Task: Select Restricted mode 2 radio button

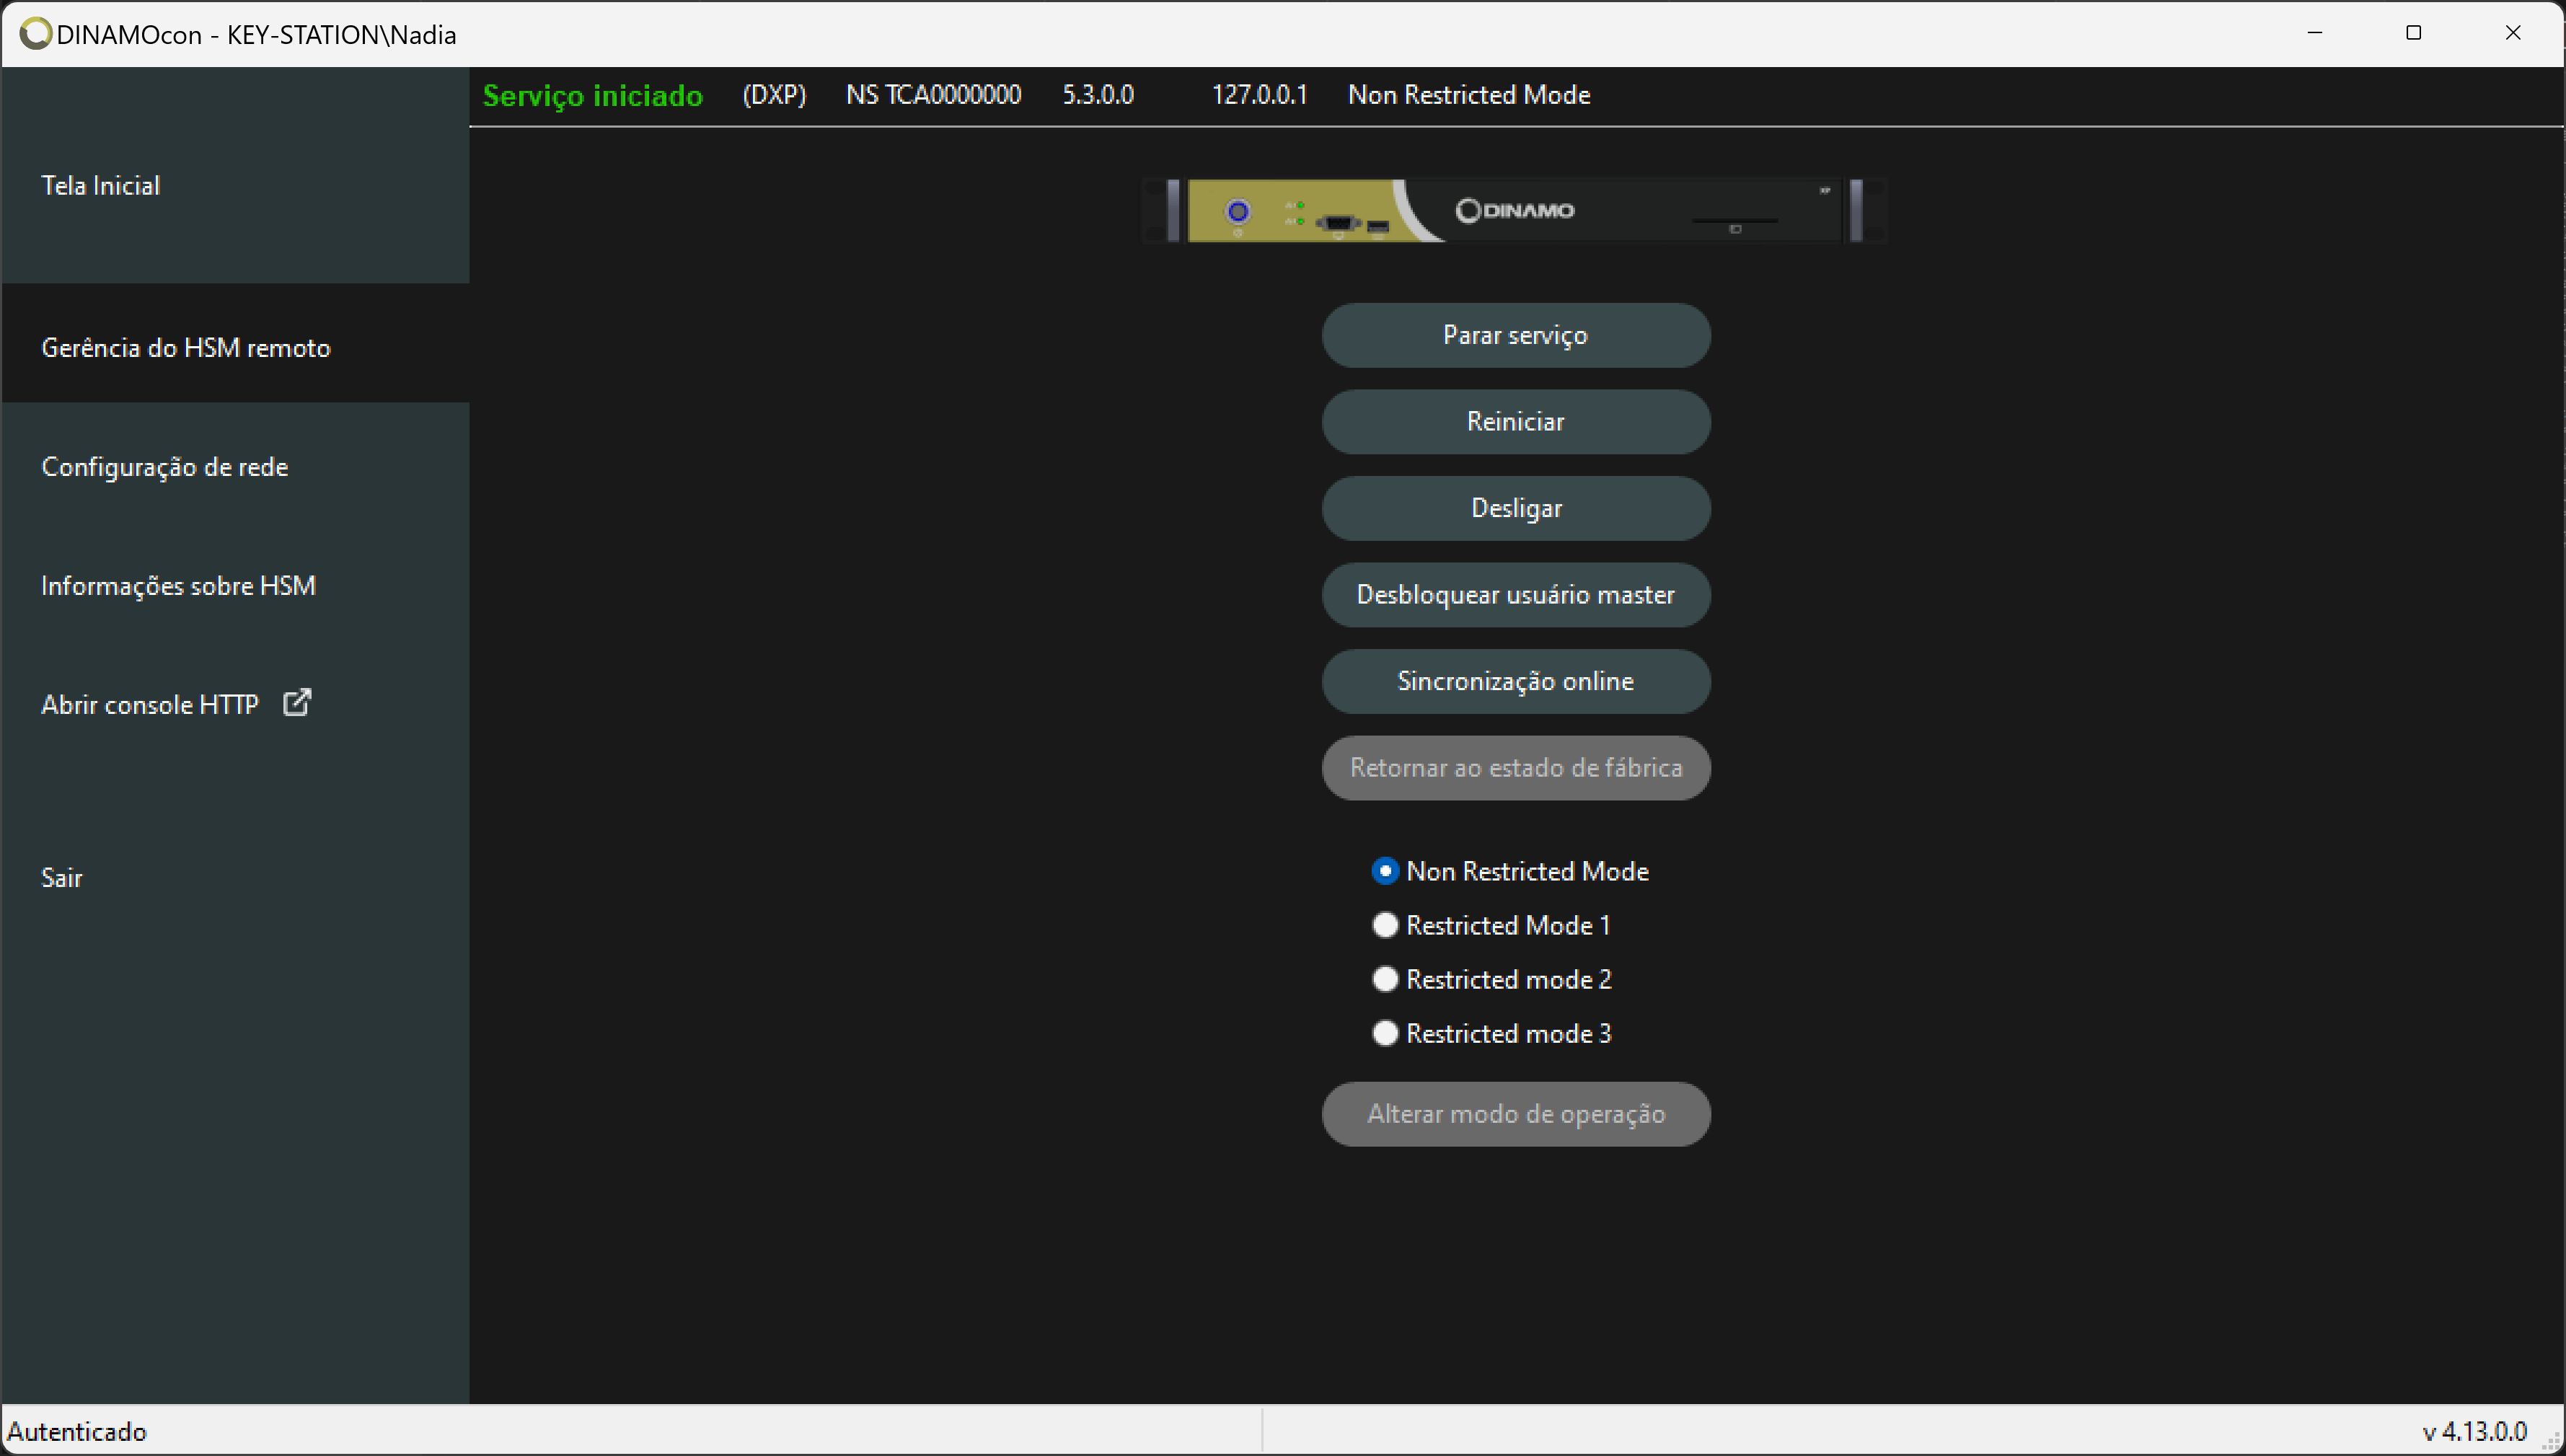Action: pyautogui.click(x=1385, y=979)
